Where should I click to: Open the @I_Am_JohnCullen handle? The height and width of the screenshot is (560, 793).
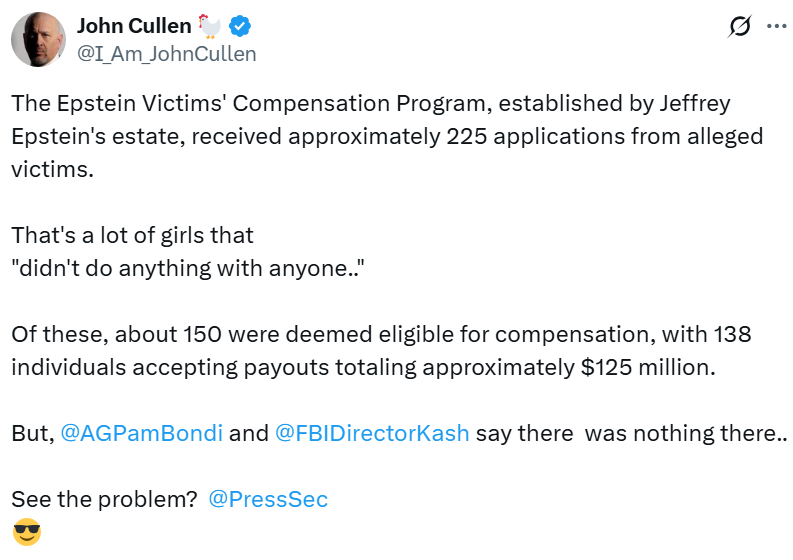(166, 54)
